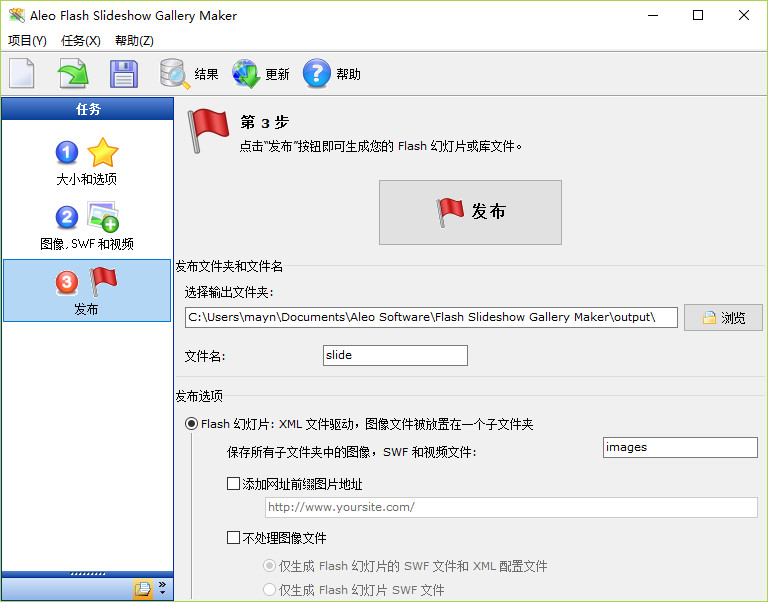Select step 3 发布 in task panel

click(87, 290)
